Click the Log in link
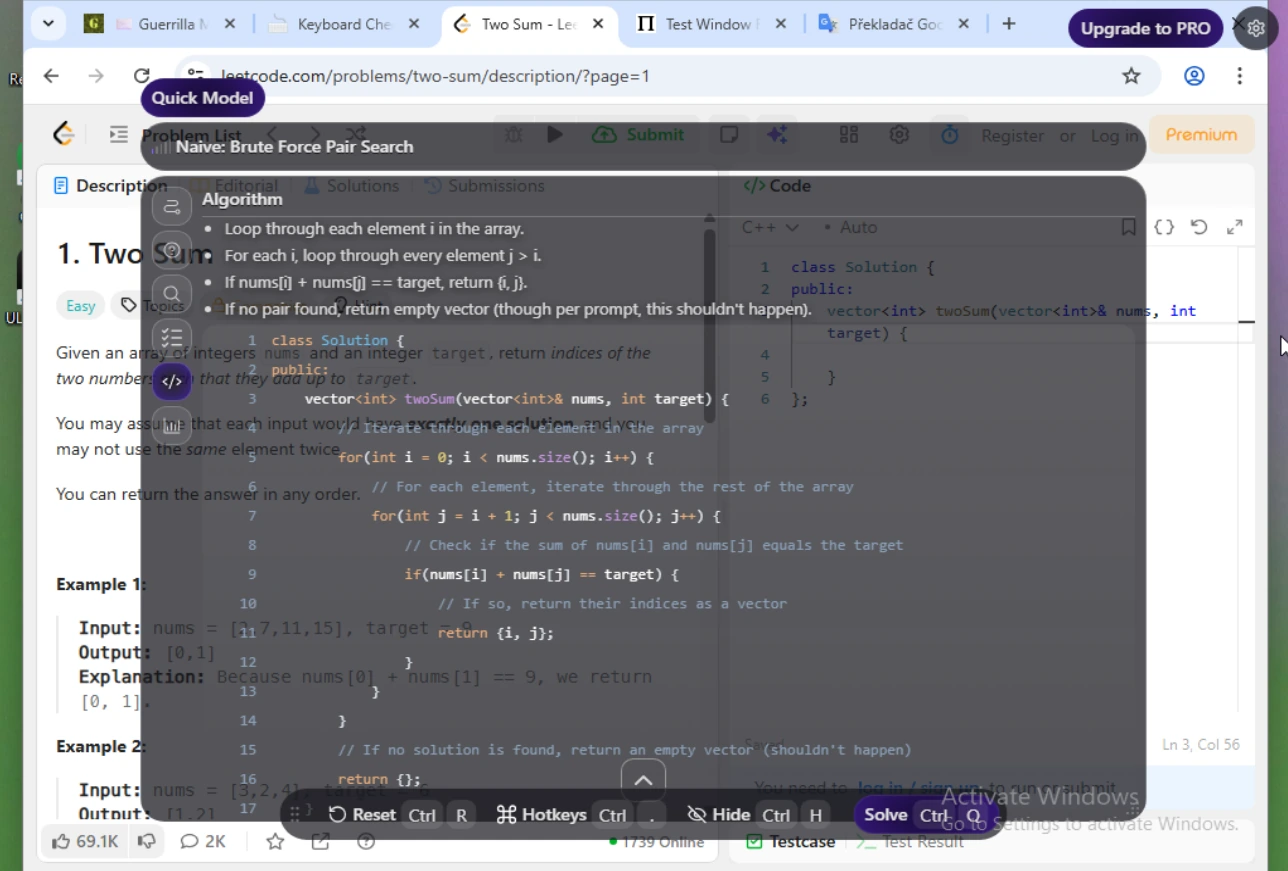 click(x=1114, y=135)
